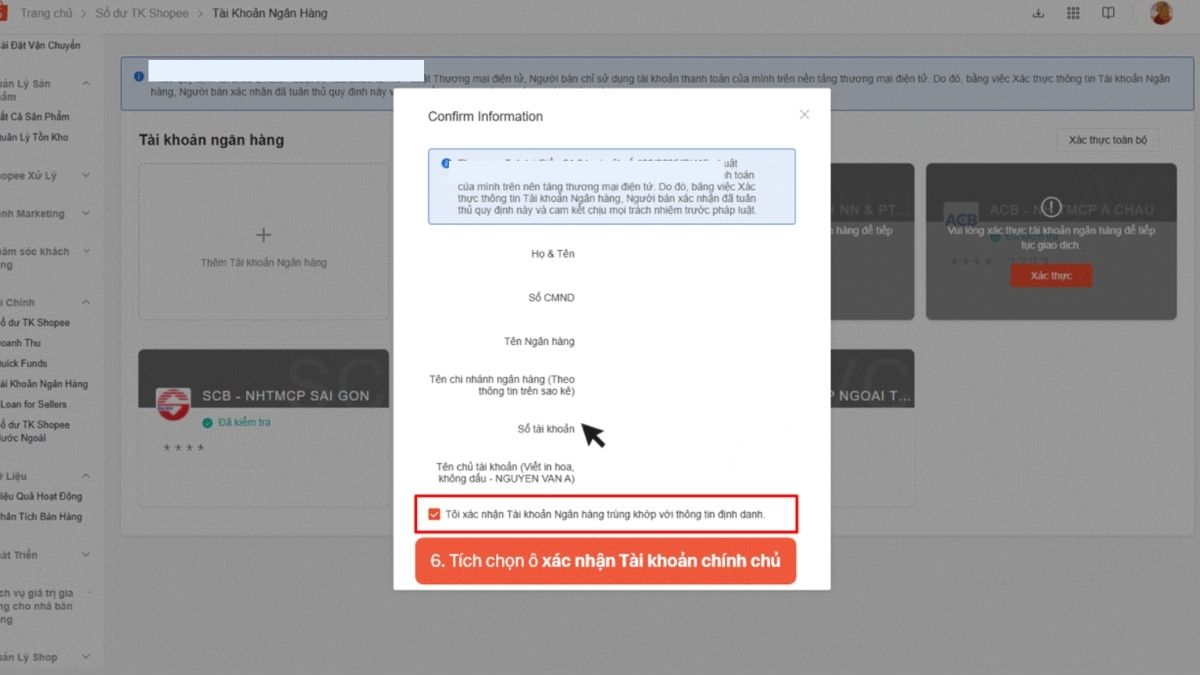
Task: Collapse the Quản Lý Sản Phẩm sidebar section
Action: [x=86, y=84]
